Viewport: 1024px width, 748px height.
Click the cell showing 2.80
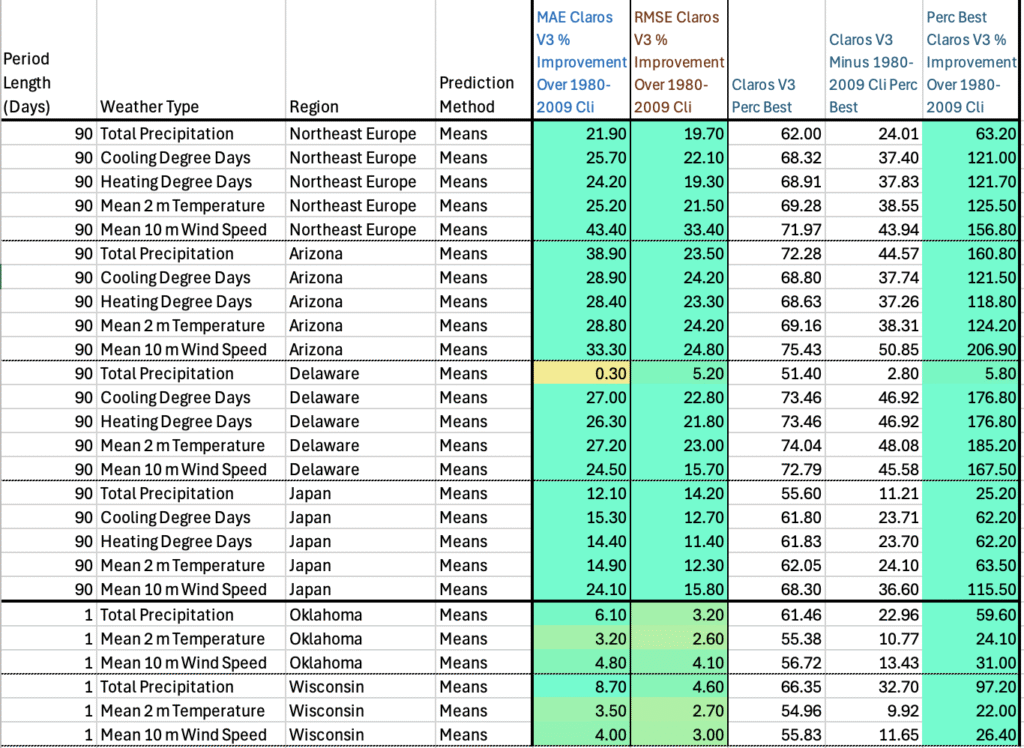874,374
